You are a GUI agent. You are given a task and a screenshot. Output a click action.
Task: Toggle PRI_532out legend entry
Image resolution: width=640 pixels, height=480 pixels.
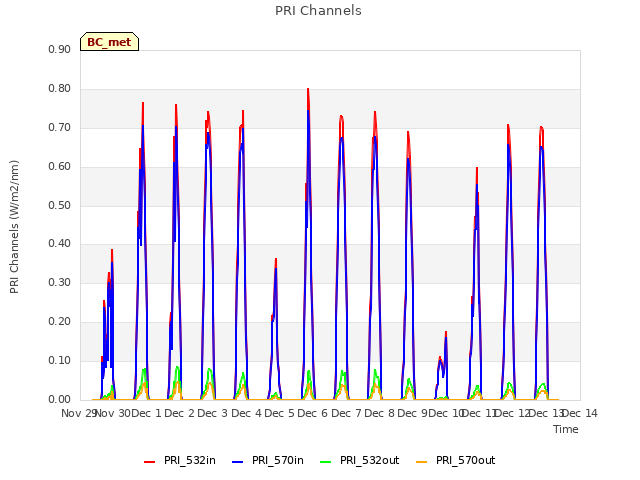[x=360, y=460]
